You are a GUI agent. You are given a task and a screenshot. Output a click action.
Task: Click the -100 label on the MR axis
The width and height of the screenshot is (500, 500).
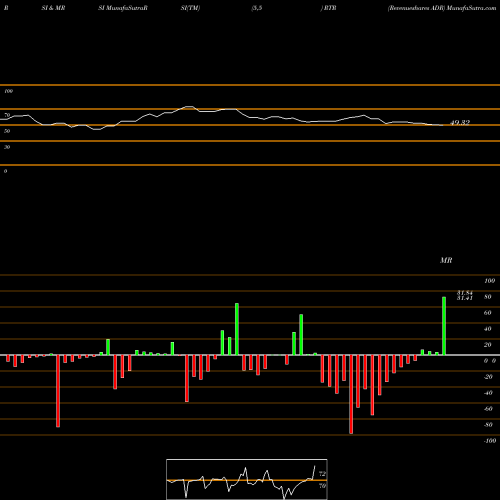point(490,441)
